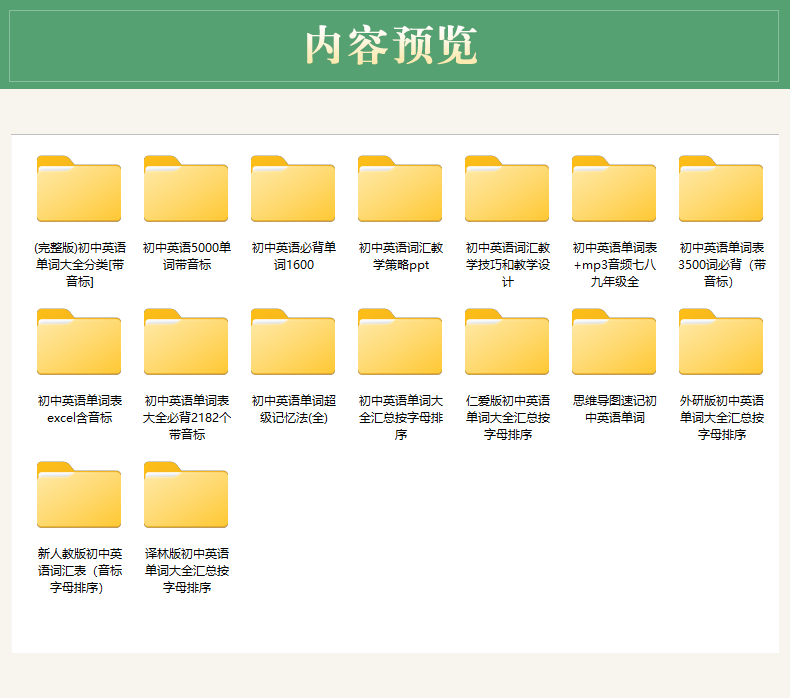This screenshot has width=790, height=698.
Task: Select the label 初中英语单词表+mp3音频七八九年级全
Action: (615, 265)
